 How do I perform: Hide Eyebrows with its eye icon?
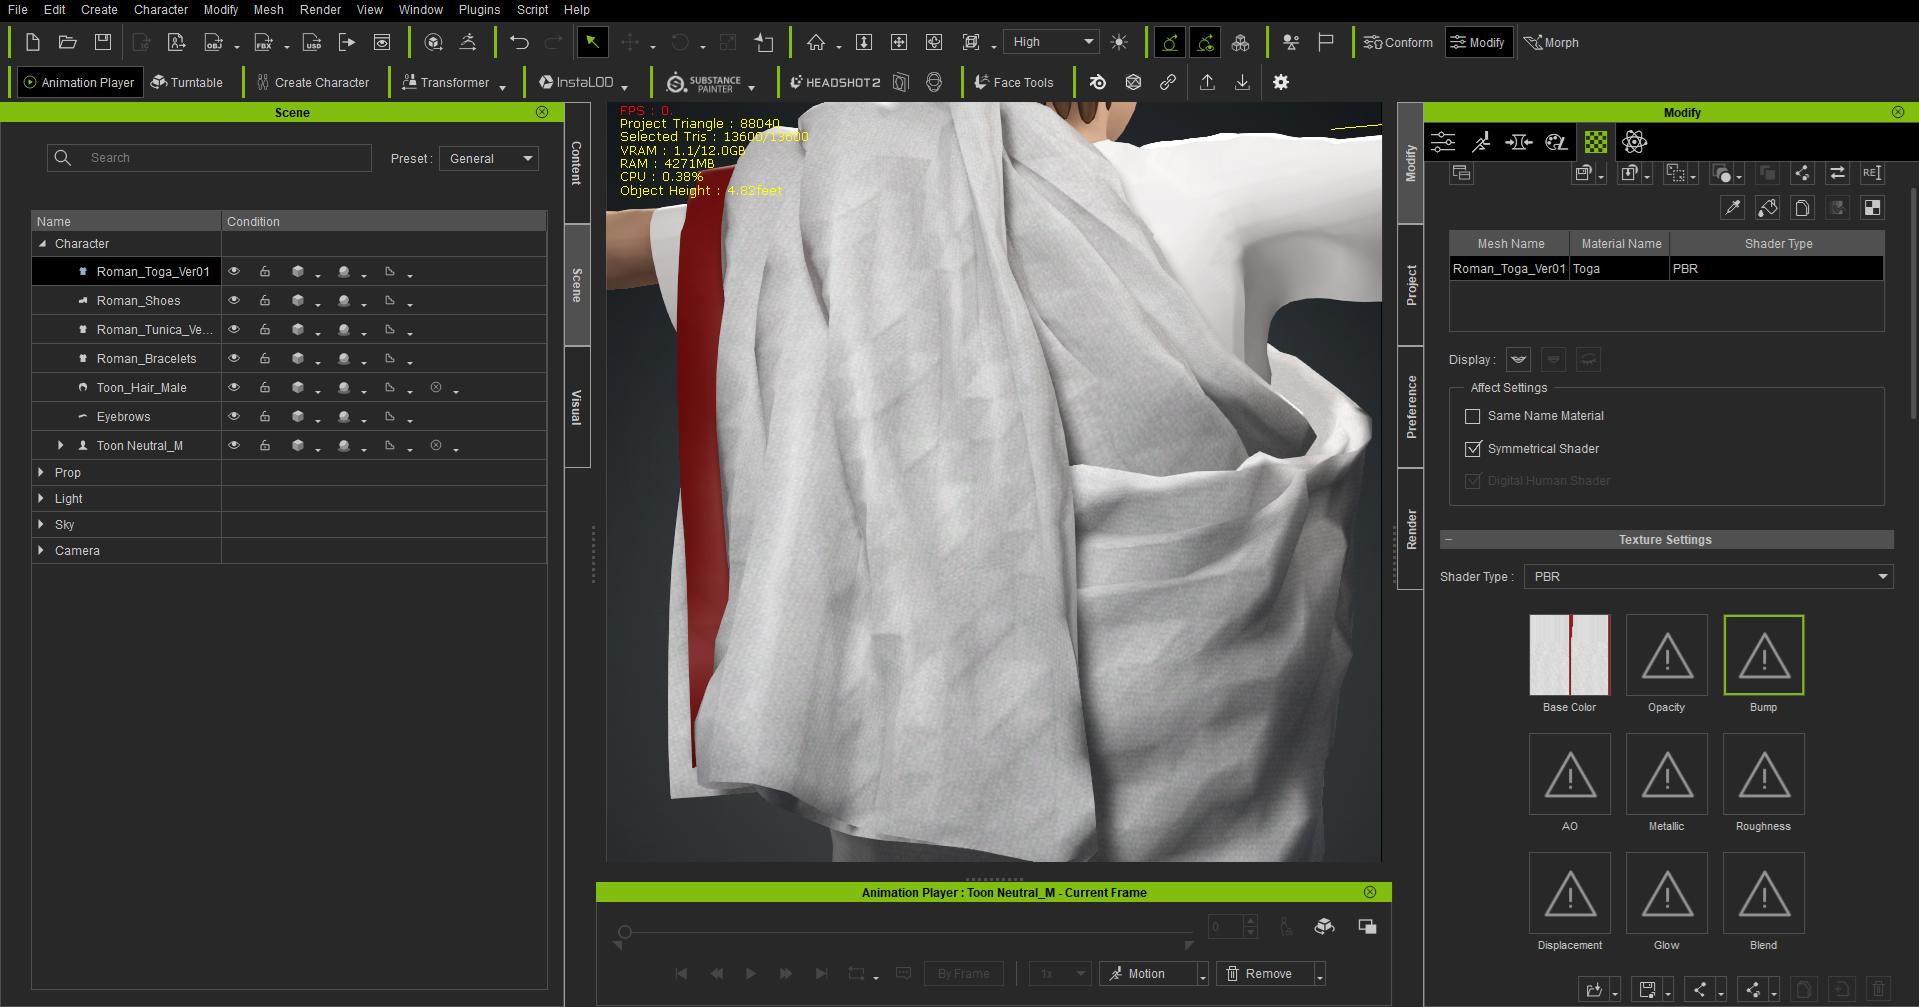[234, 416]
